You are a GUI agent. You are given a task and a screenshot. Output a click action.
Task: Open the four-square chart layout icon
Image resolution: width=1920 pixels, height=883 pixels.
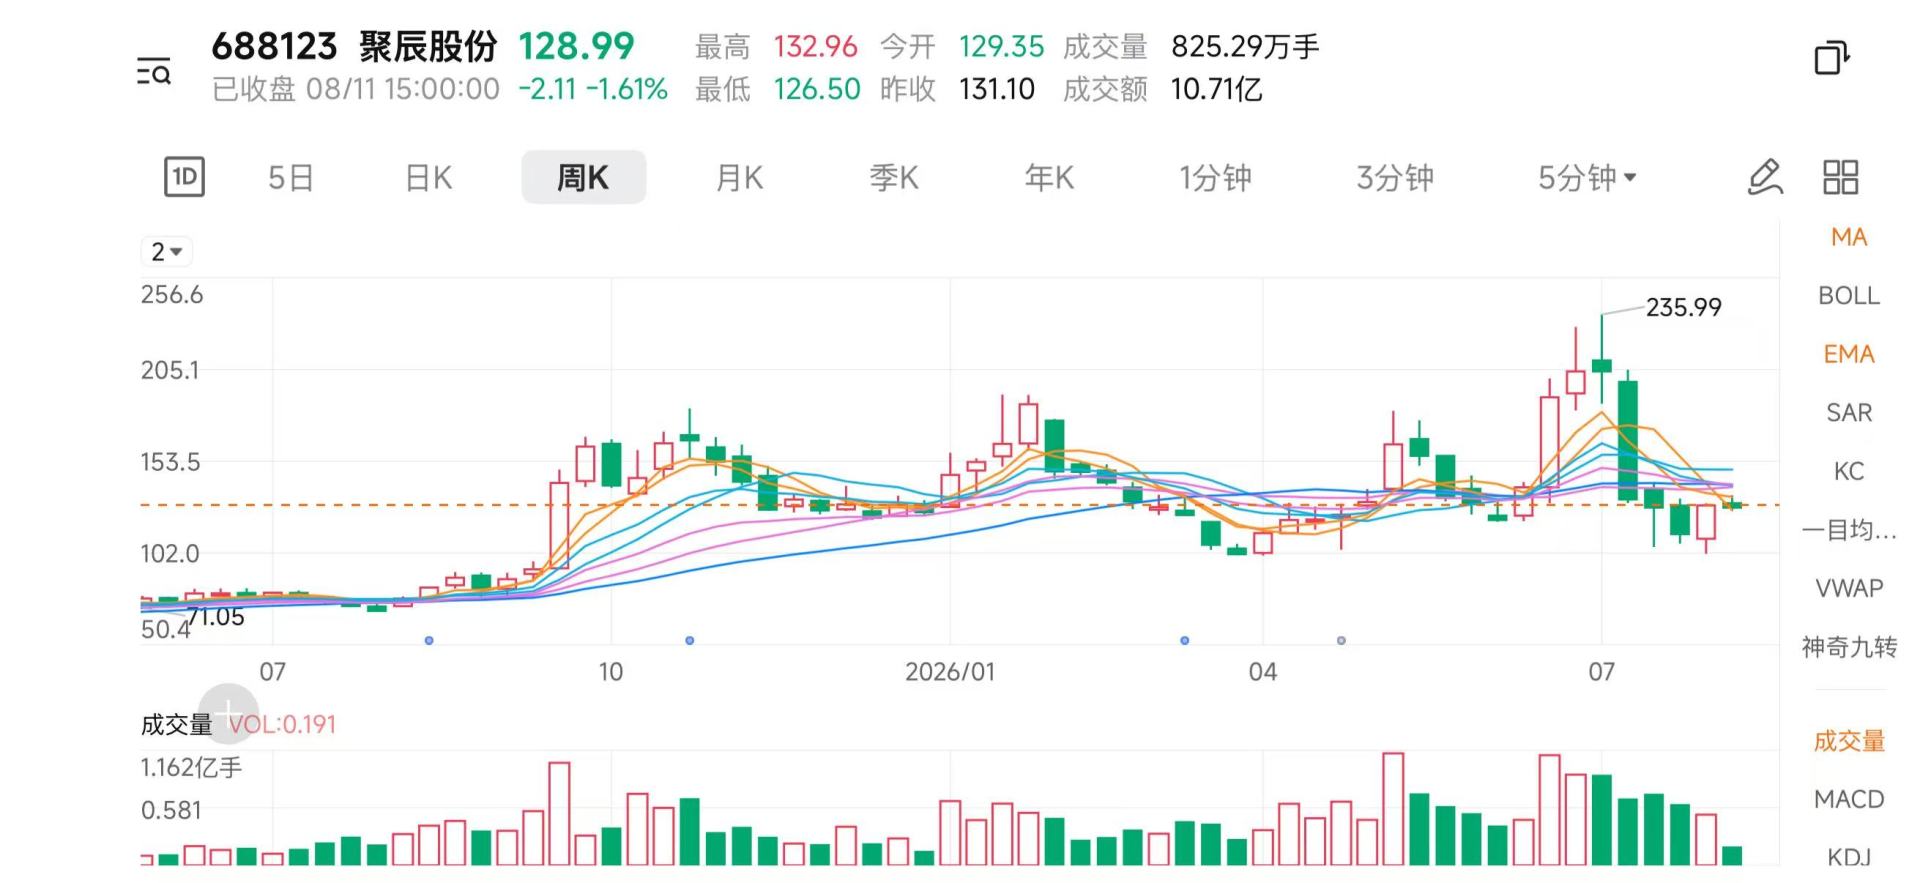pyautogui.click(x=1841, y=177)
